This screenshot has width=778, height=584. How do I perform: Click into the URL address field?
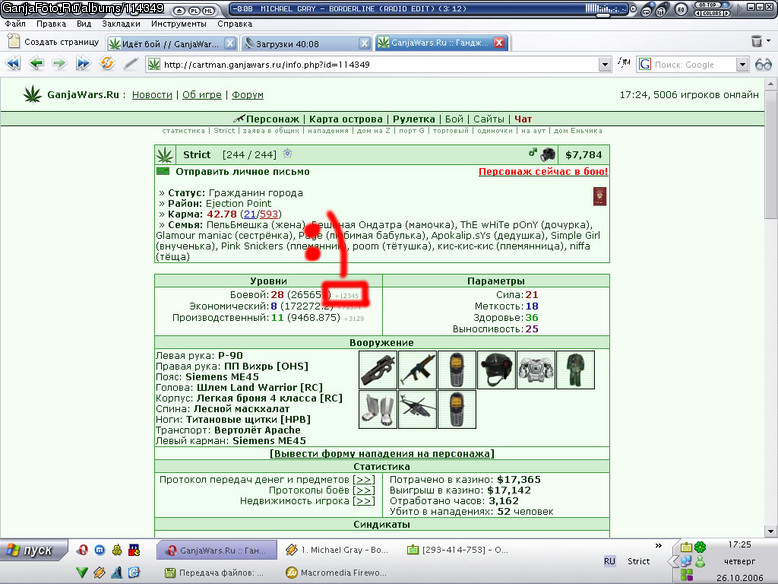pos(380,65)
